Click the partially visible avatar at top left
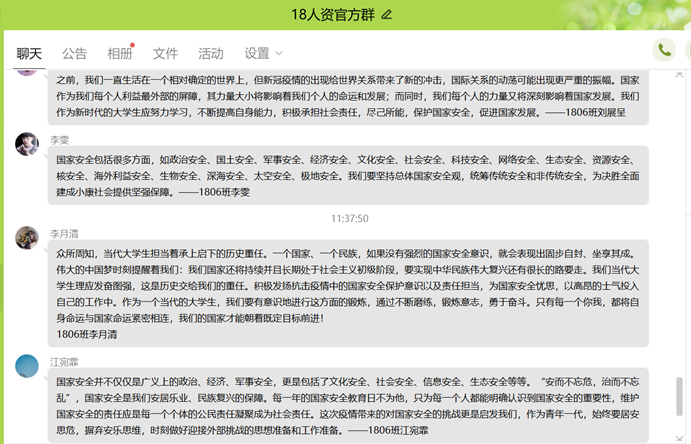 click(27, 70)
